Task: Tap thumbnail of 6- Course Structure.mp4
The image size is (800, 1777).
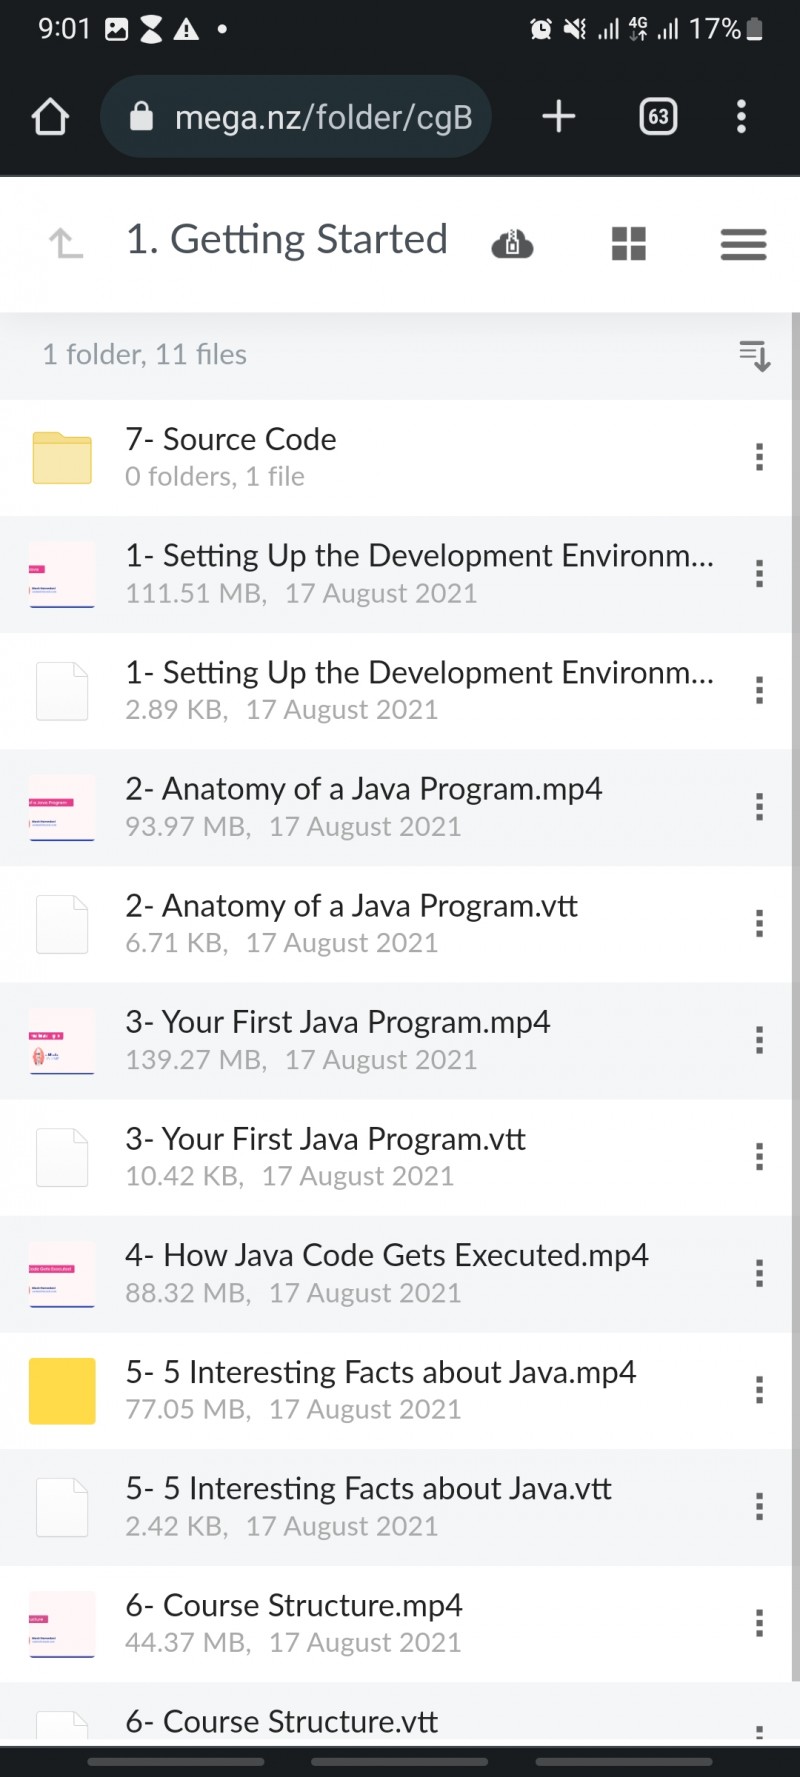Action: tap(62, 1623)
